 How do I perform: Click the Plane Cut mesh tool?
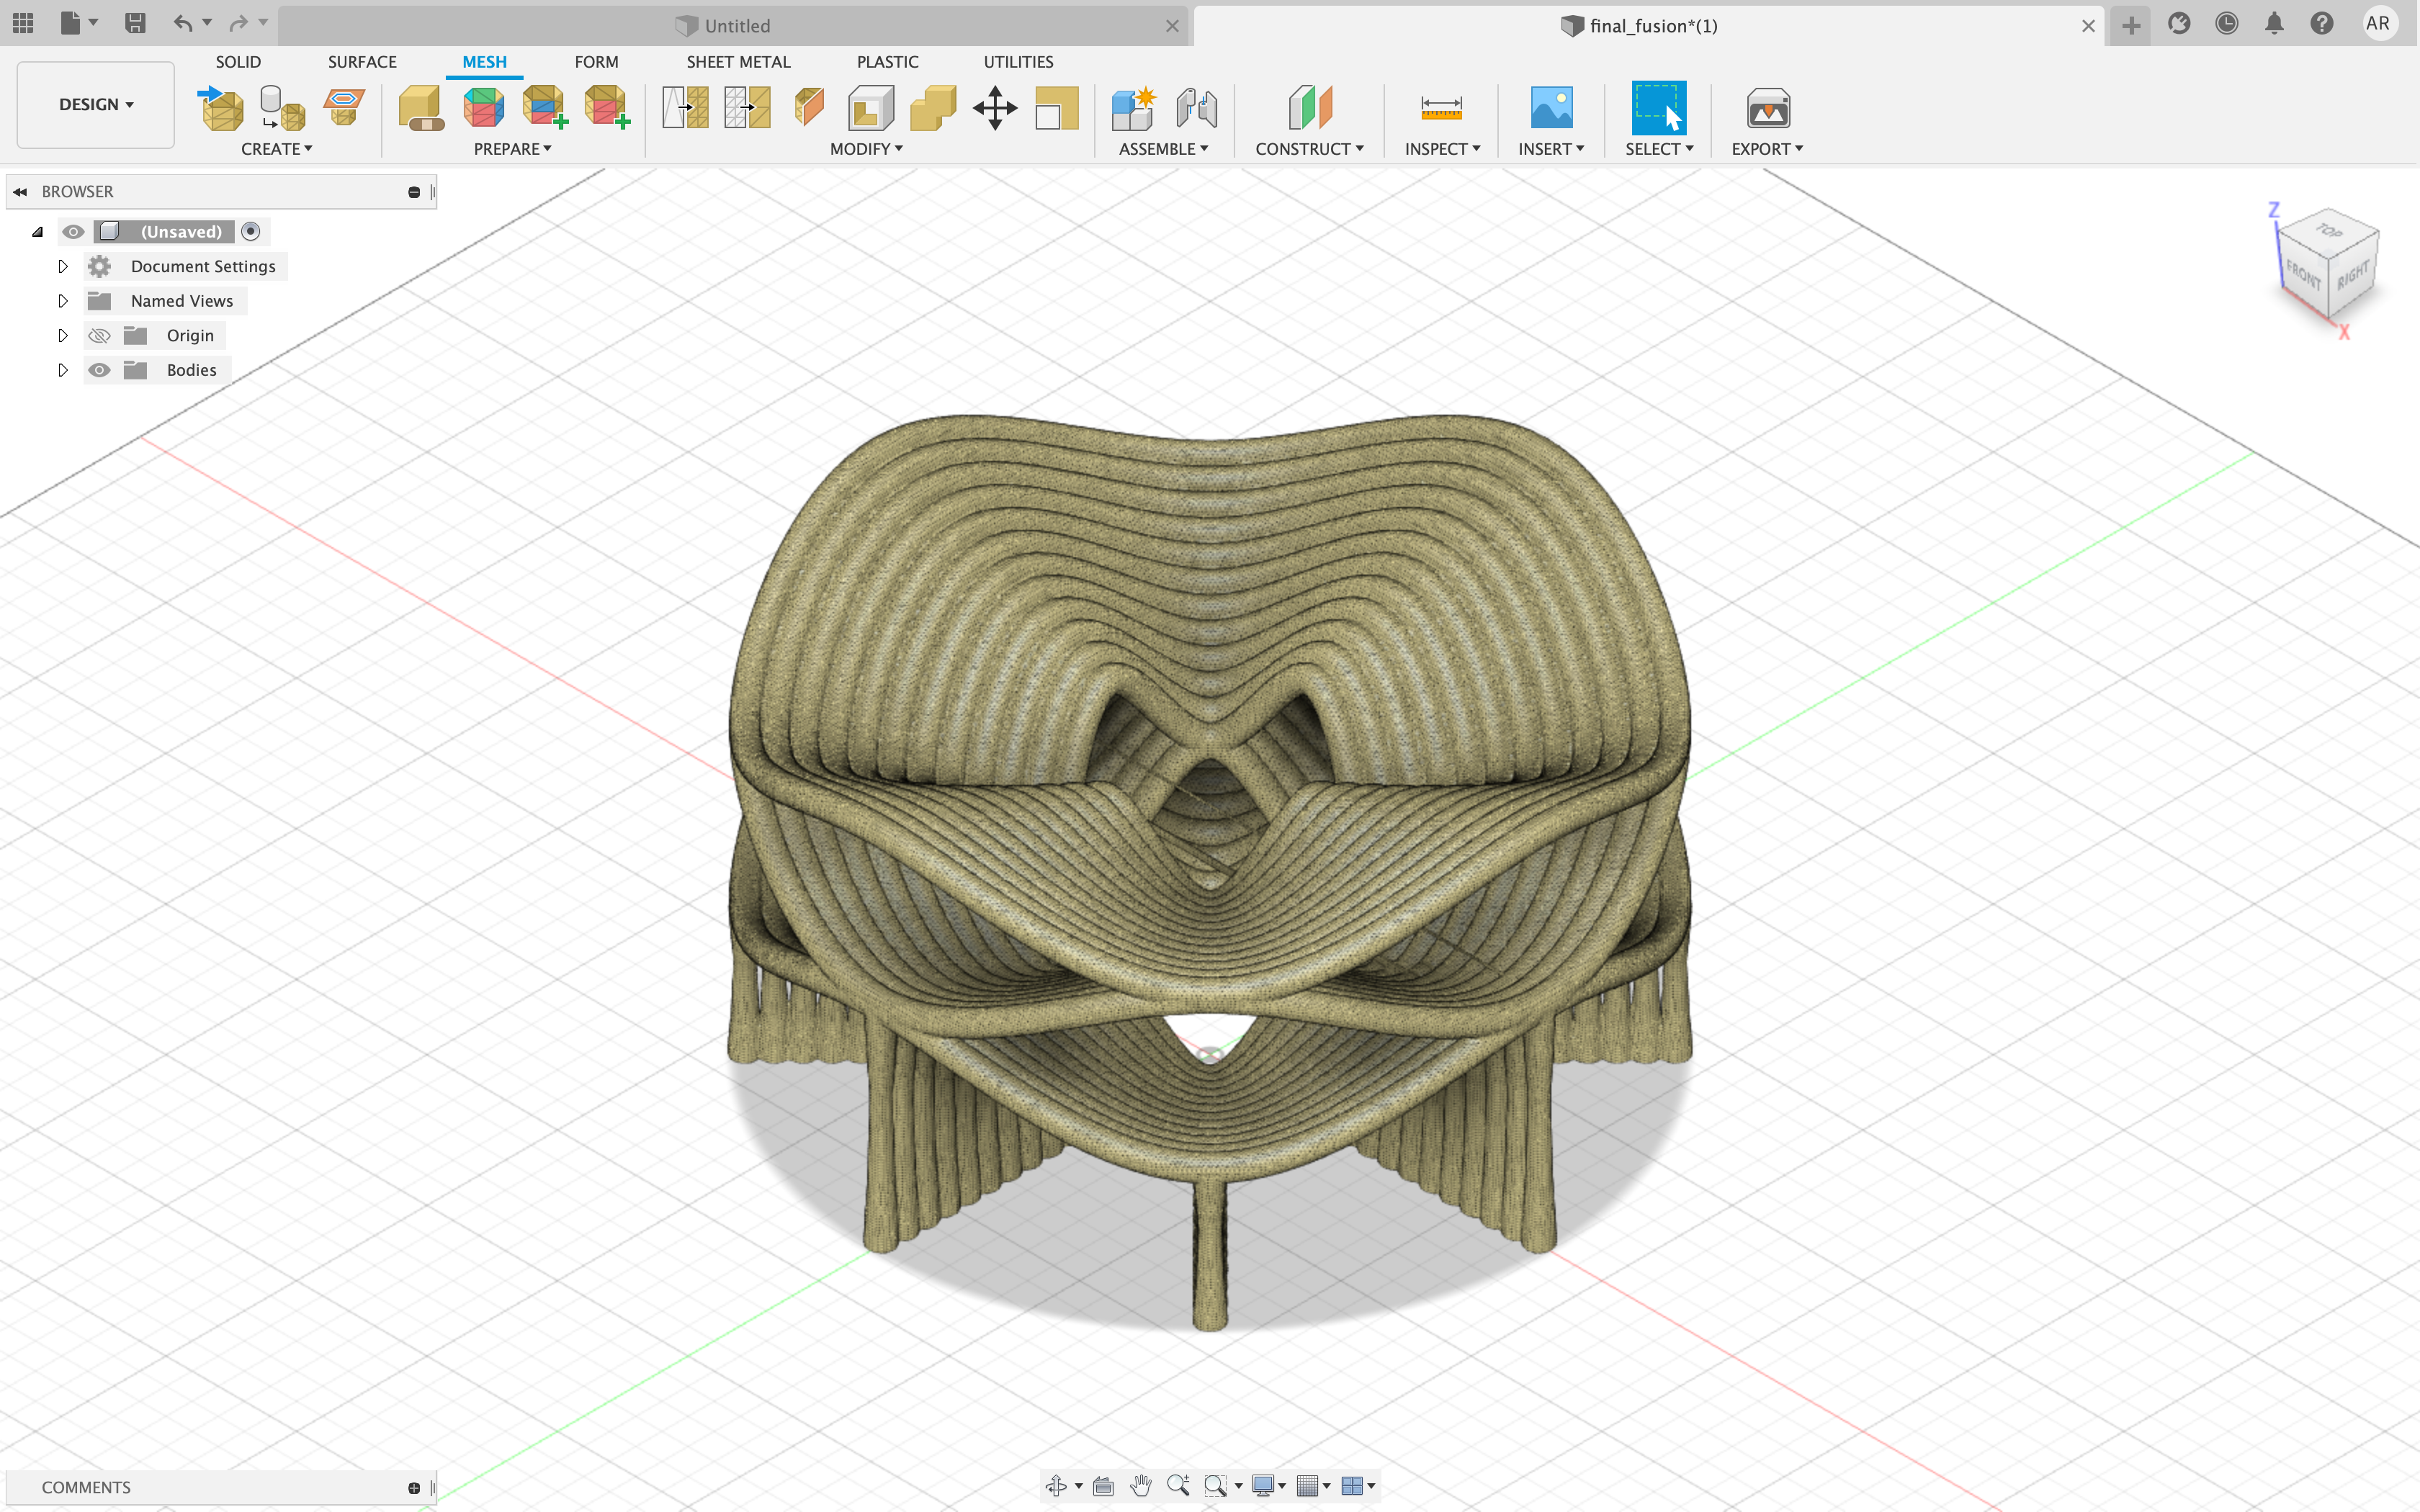click(x=809, y=108)
